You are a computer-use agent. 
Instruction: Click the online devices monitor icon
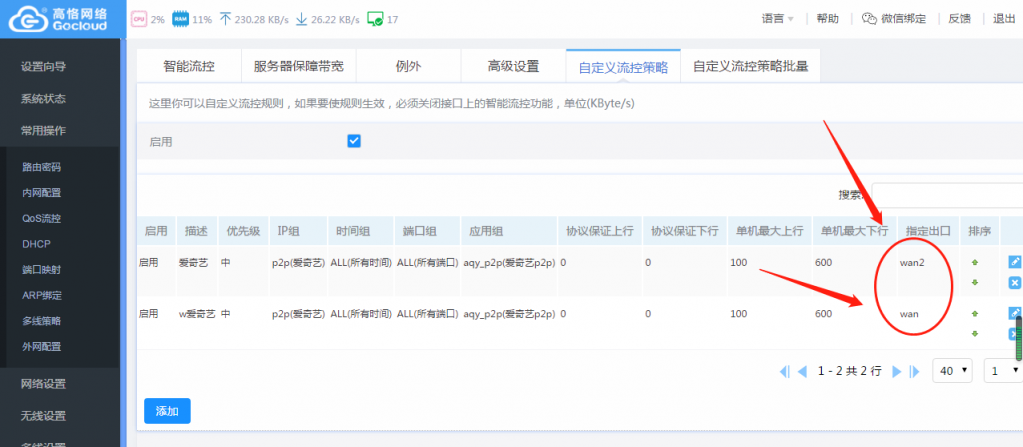(376, 19)
